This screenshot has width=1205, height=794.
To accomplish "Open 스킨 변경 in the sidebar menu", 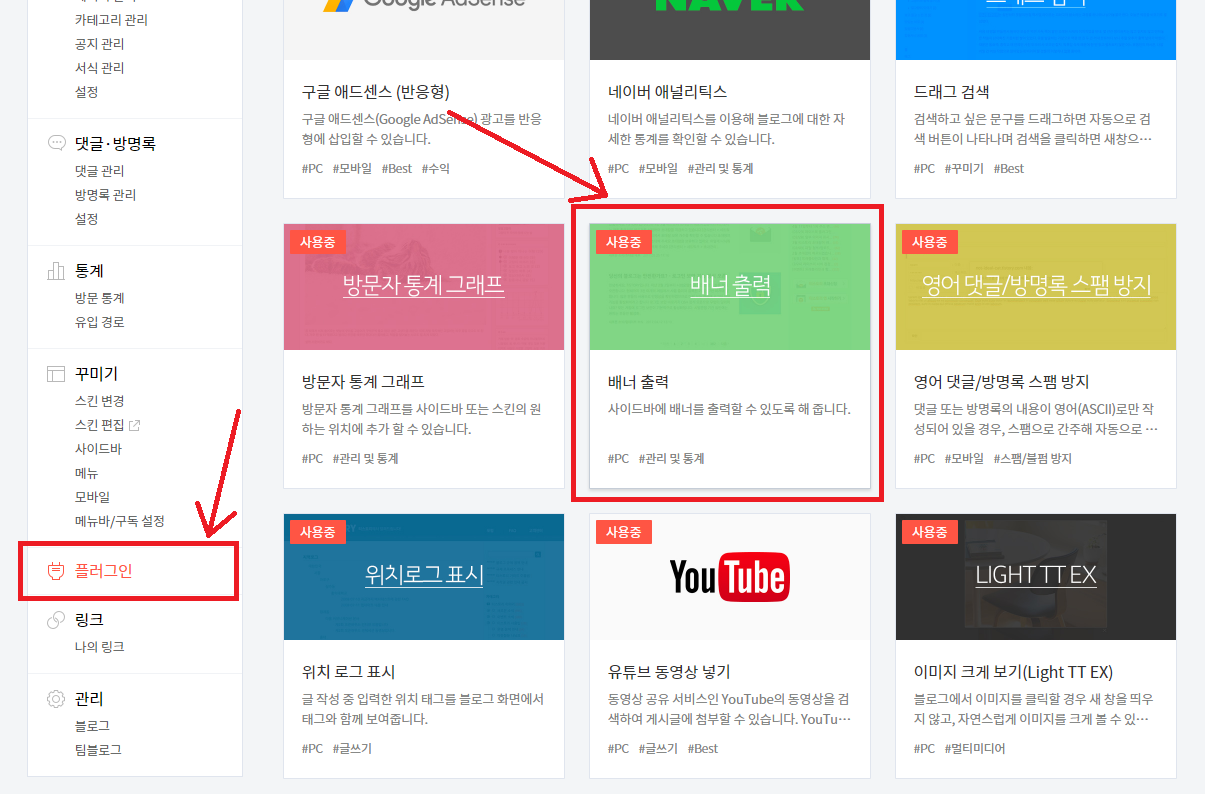I will (x=101, y=400).
